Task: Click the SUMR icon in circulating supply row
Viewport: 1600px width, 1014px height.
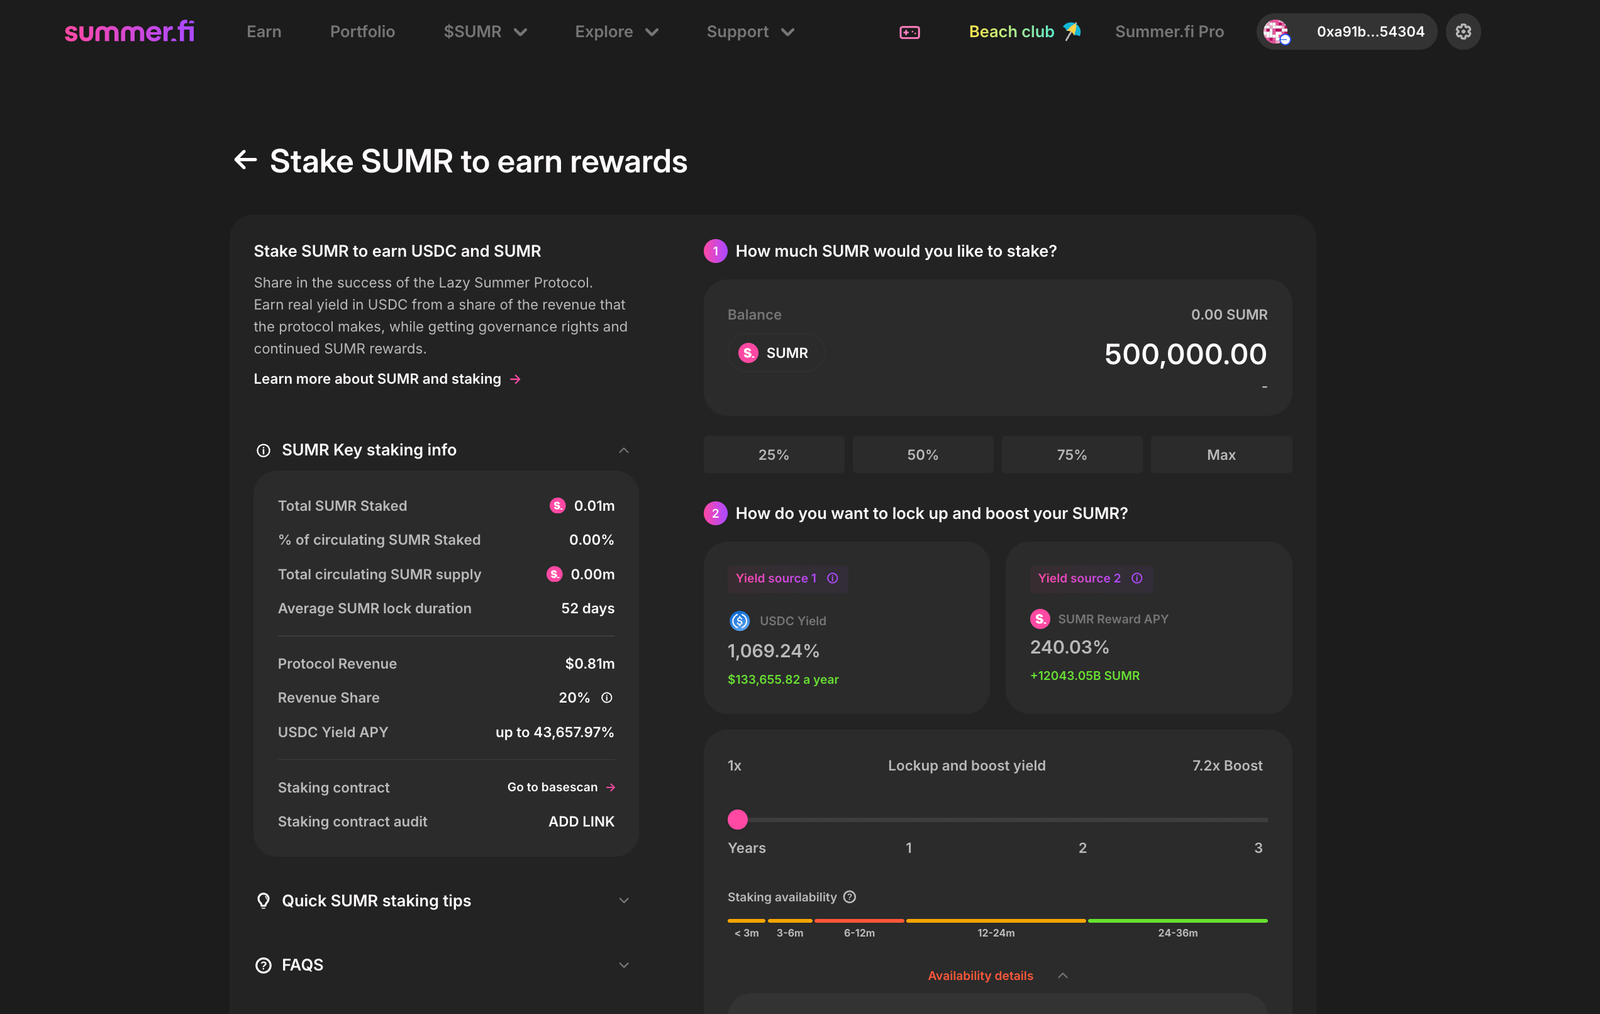Action: [555, 574]
